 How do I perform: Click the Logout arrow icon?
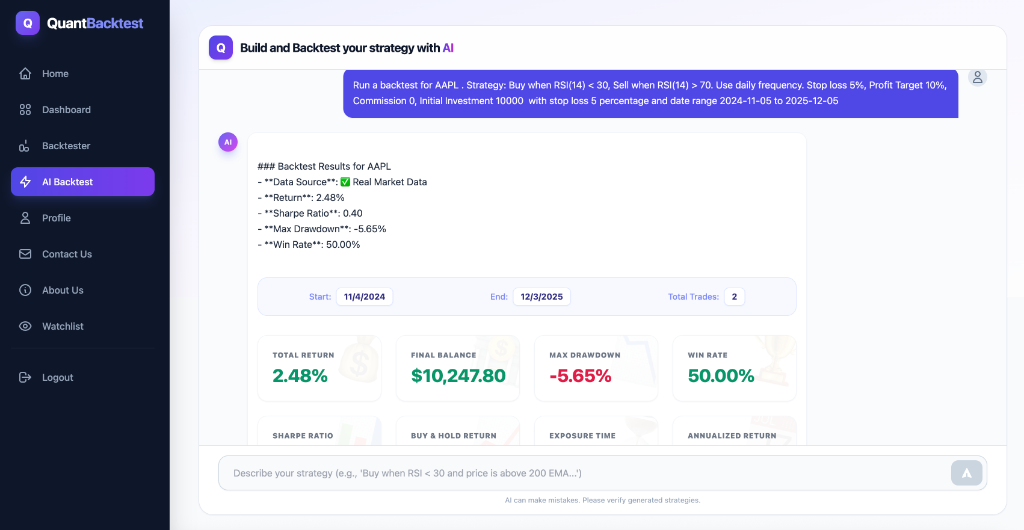[x=25, y=378]
